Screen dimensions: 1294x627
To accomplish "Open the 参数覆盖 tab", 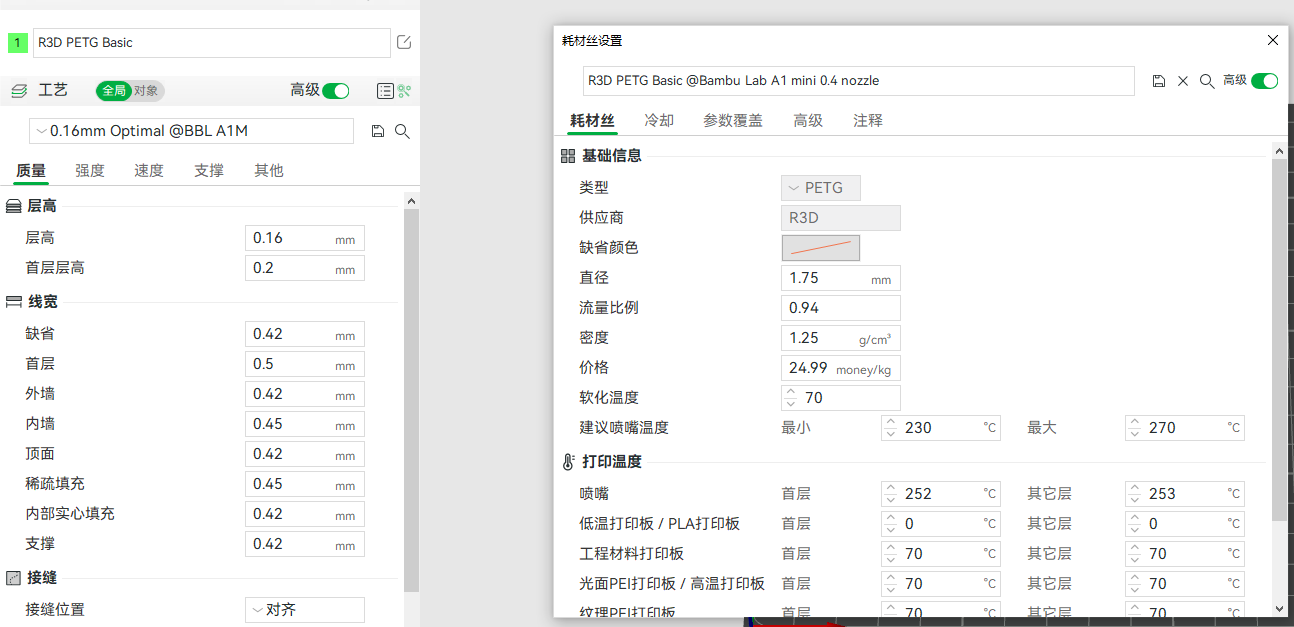I will pyautogui.click(x=733, y=121).
